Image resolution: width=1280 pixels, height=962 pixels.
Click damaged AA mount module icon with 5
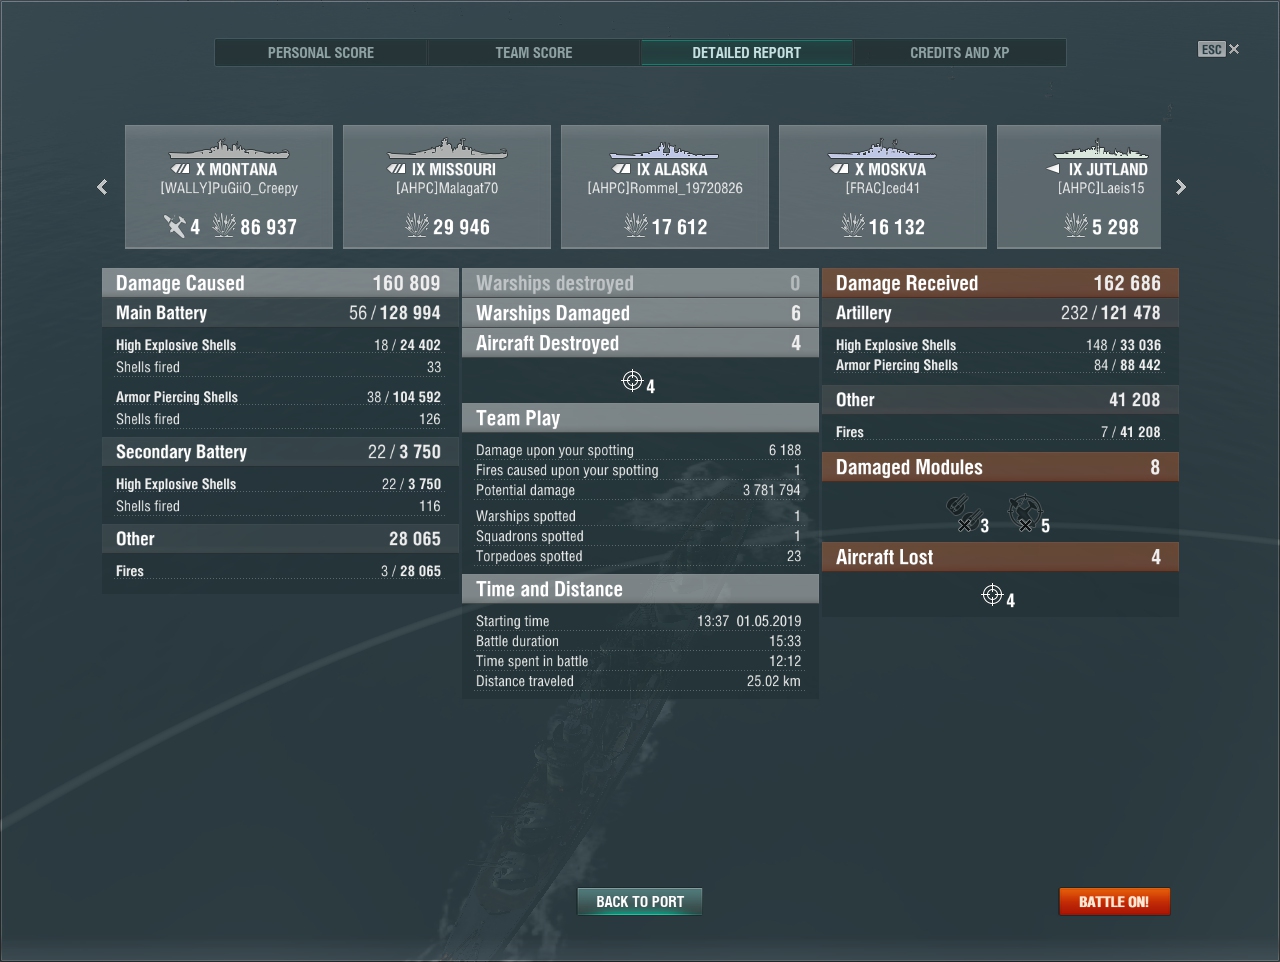click(1024, 513)
